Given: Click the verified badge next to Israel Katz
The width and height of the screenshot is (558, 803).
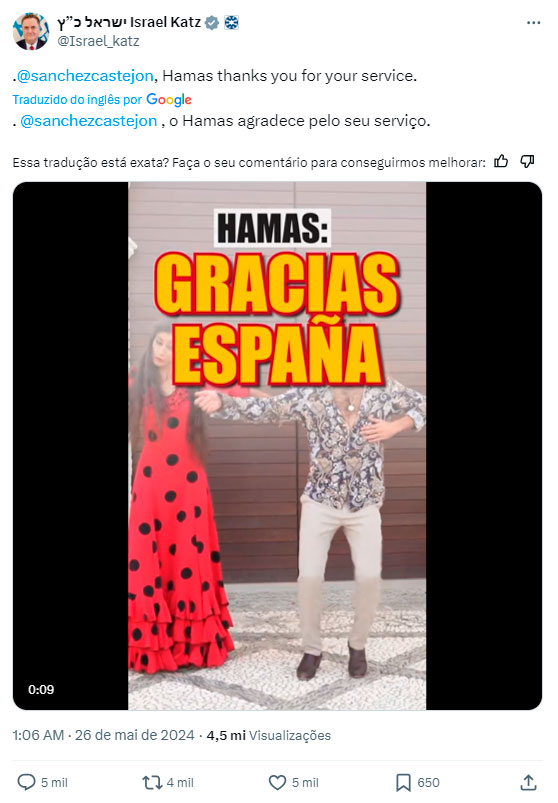Looking at the screenshot, I should [212, 23].
